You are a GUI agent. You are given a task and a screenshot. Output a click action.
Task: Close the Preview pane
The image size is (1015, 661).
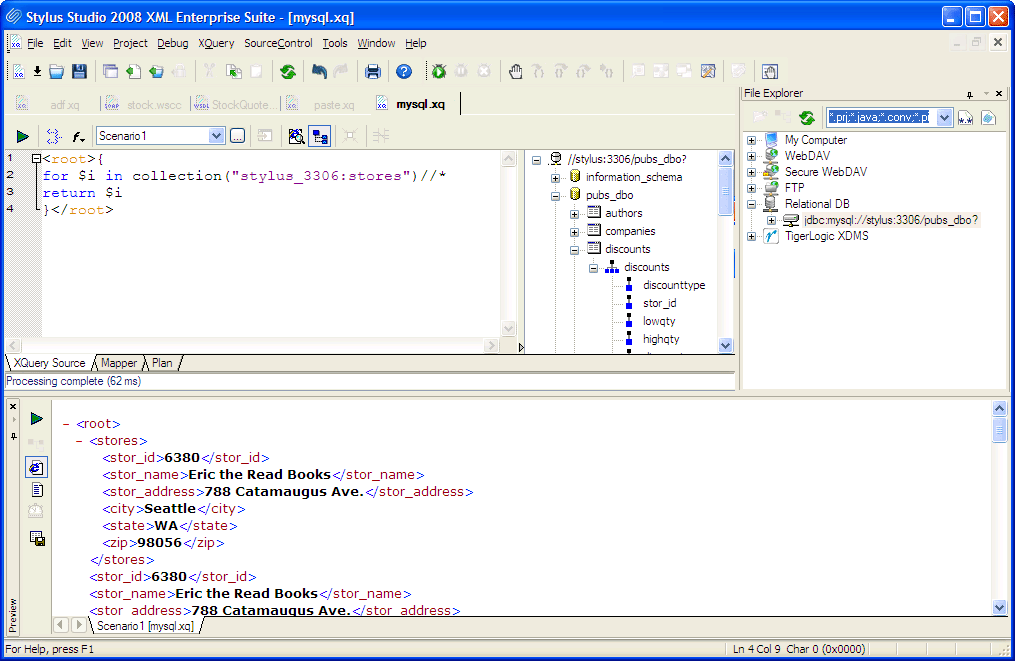pos(13,407)
